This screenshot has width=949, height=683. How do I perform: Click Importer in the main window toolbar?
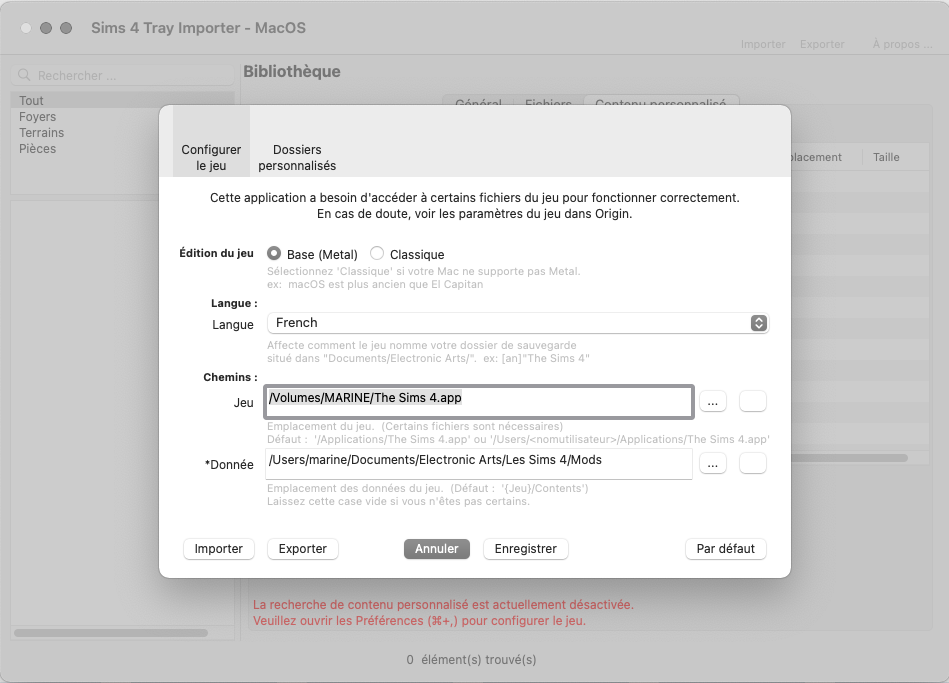[763, 44]
